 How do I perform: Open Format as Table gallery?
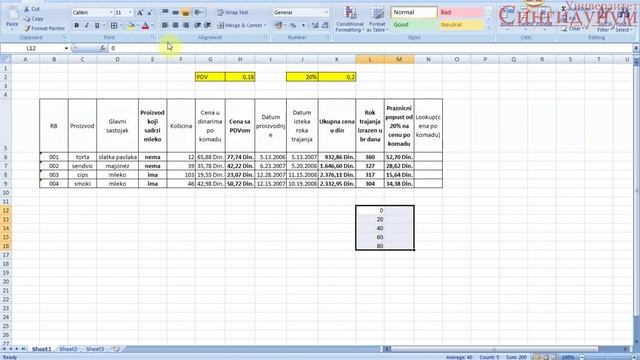(x=378, y=19)
